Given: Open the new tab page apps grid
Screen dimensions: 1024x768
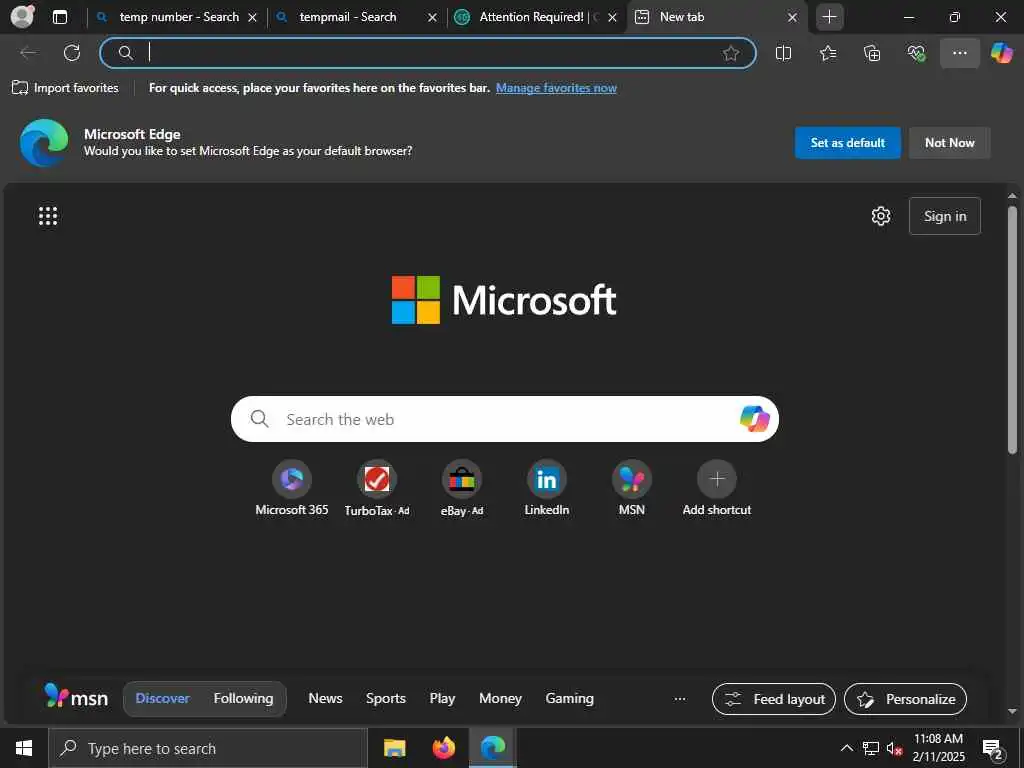Looking at the screenshot, I should (x=48, y=216).
